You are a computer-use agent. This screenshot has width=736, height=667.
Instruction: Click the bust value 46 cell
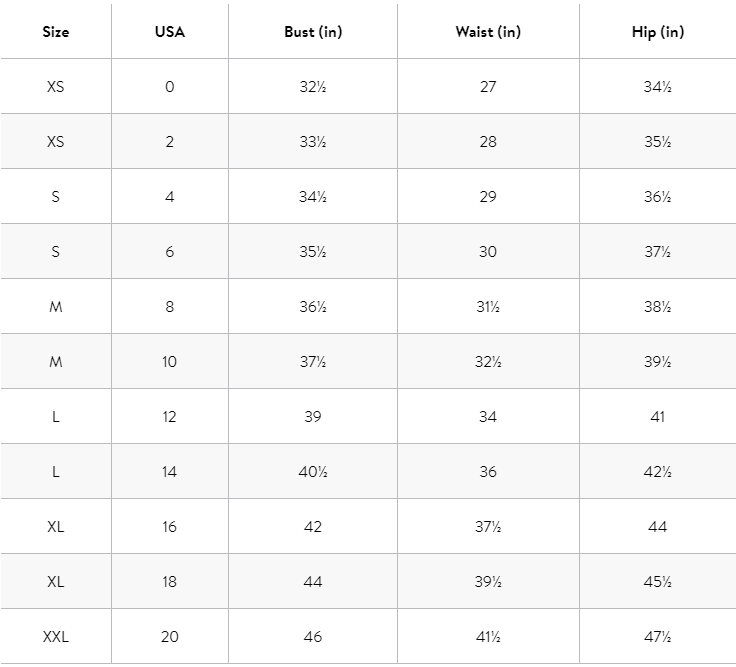(313, 636)
